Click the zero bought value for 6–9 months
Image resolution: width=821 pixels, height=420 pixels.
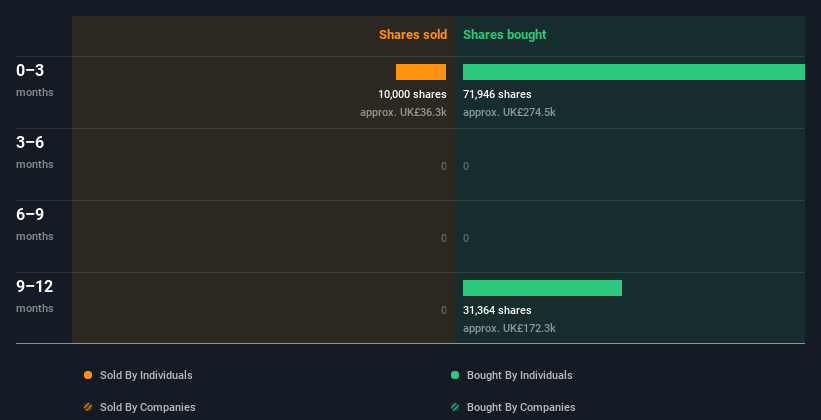(x=466, y=238)
